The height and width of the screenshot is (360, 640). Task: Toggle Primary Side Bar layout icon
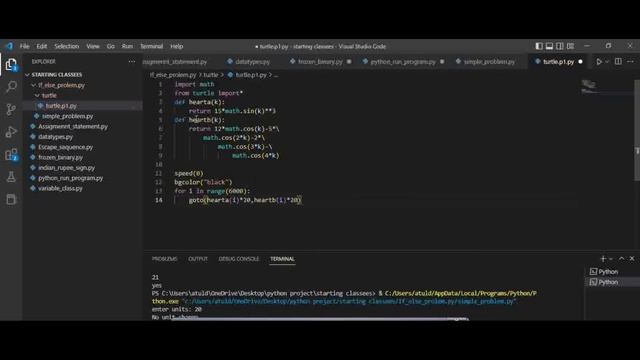pos(539,46)
